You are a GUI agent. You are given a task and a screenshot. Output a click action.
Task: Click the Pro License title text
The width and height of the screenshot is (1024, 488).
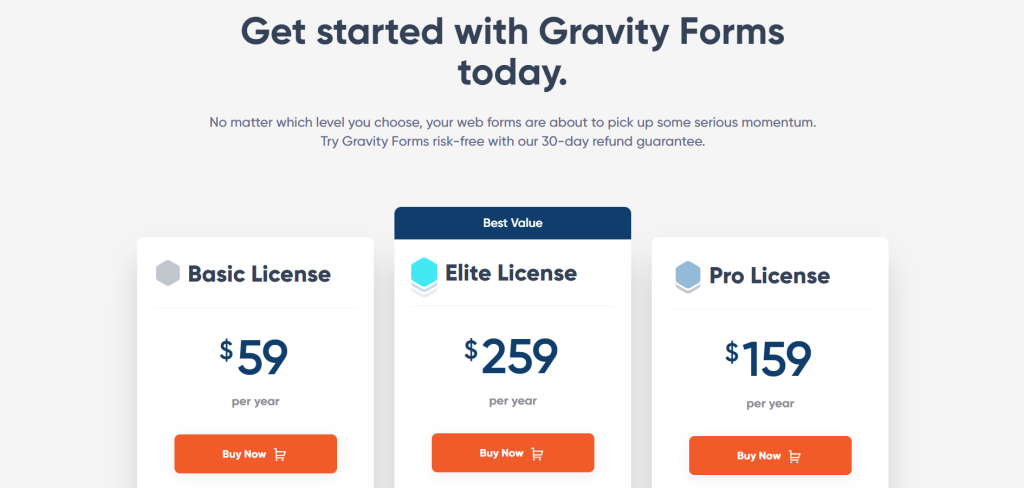click(769, 275)
